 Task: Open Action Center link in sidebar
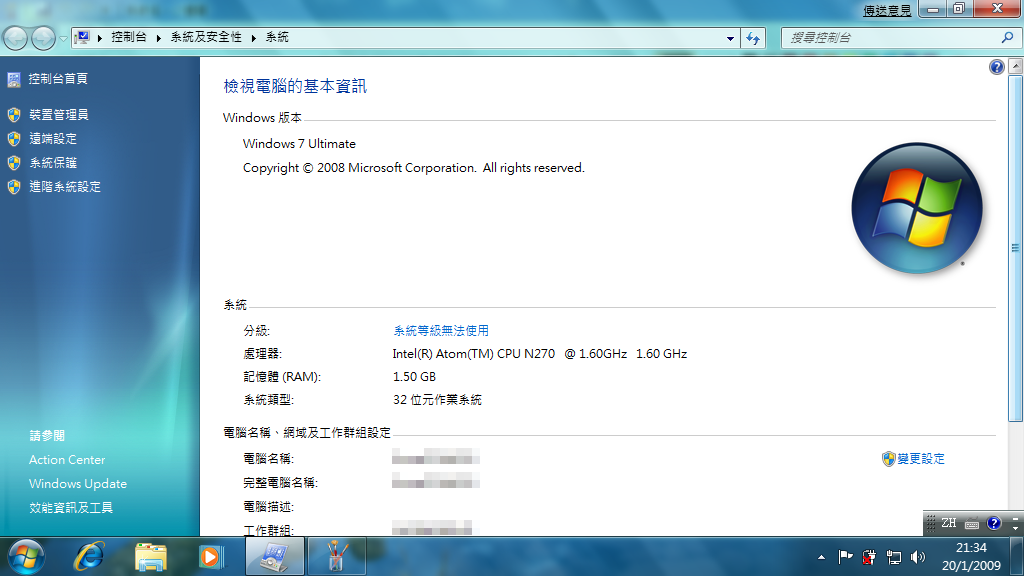67,460
